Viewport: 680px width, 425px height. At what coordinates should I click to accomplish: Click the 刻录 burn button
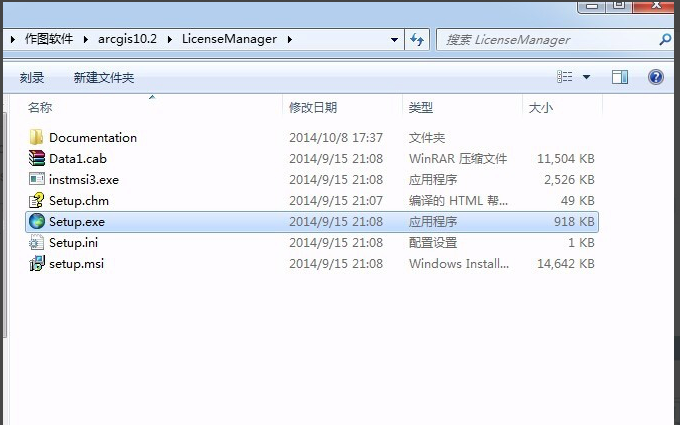pyautogui.click(x=32, y=78)
